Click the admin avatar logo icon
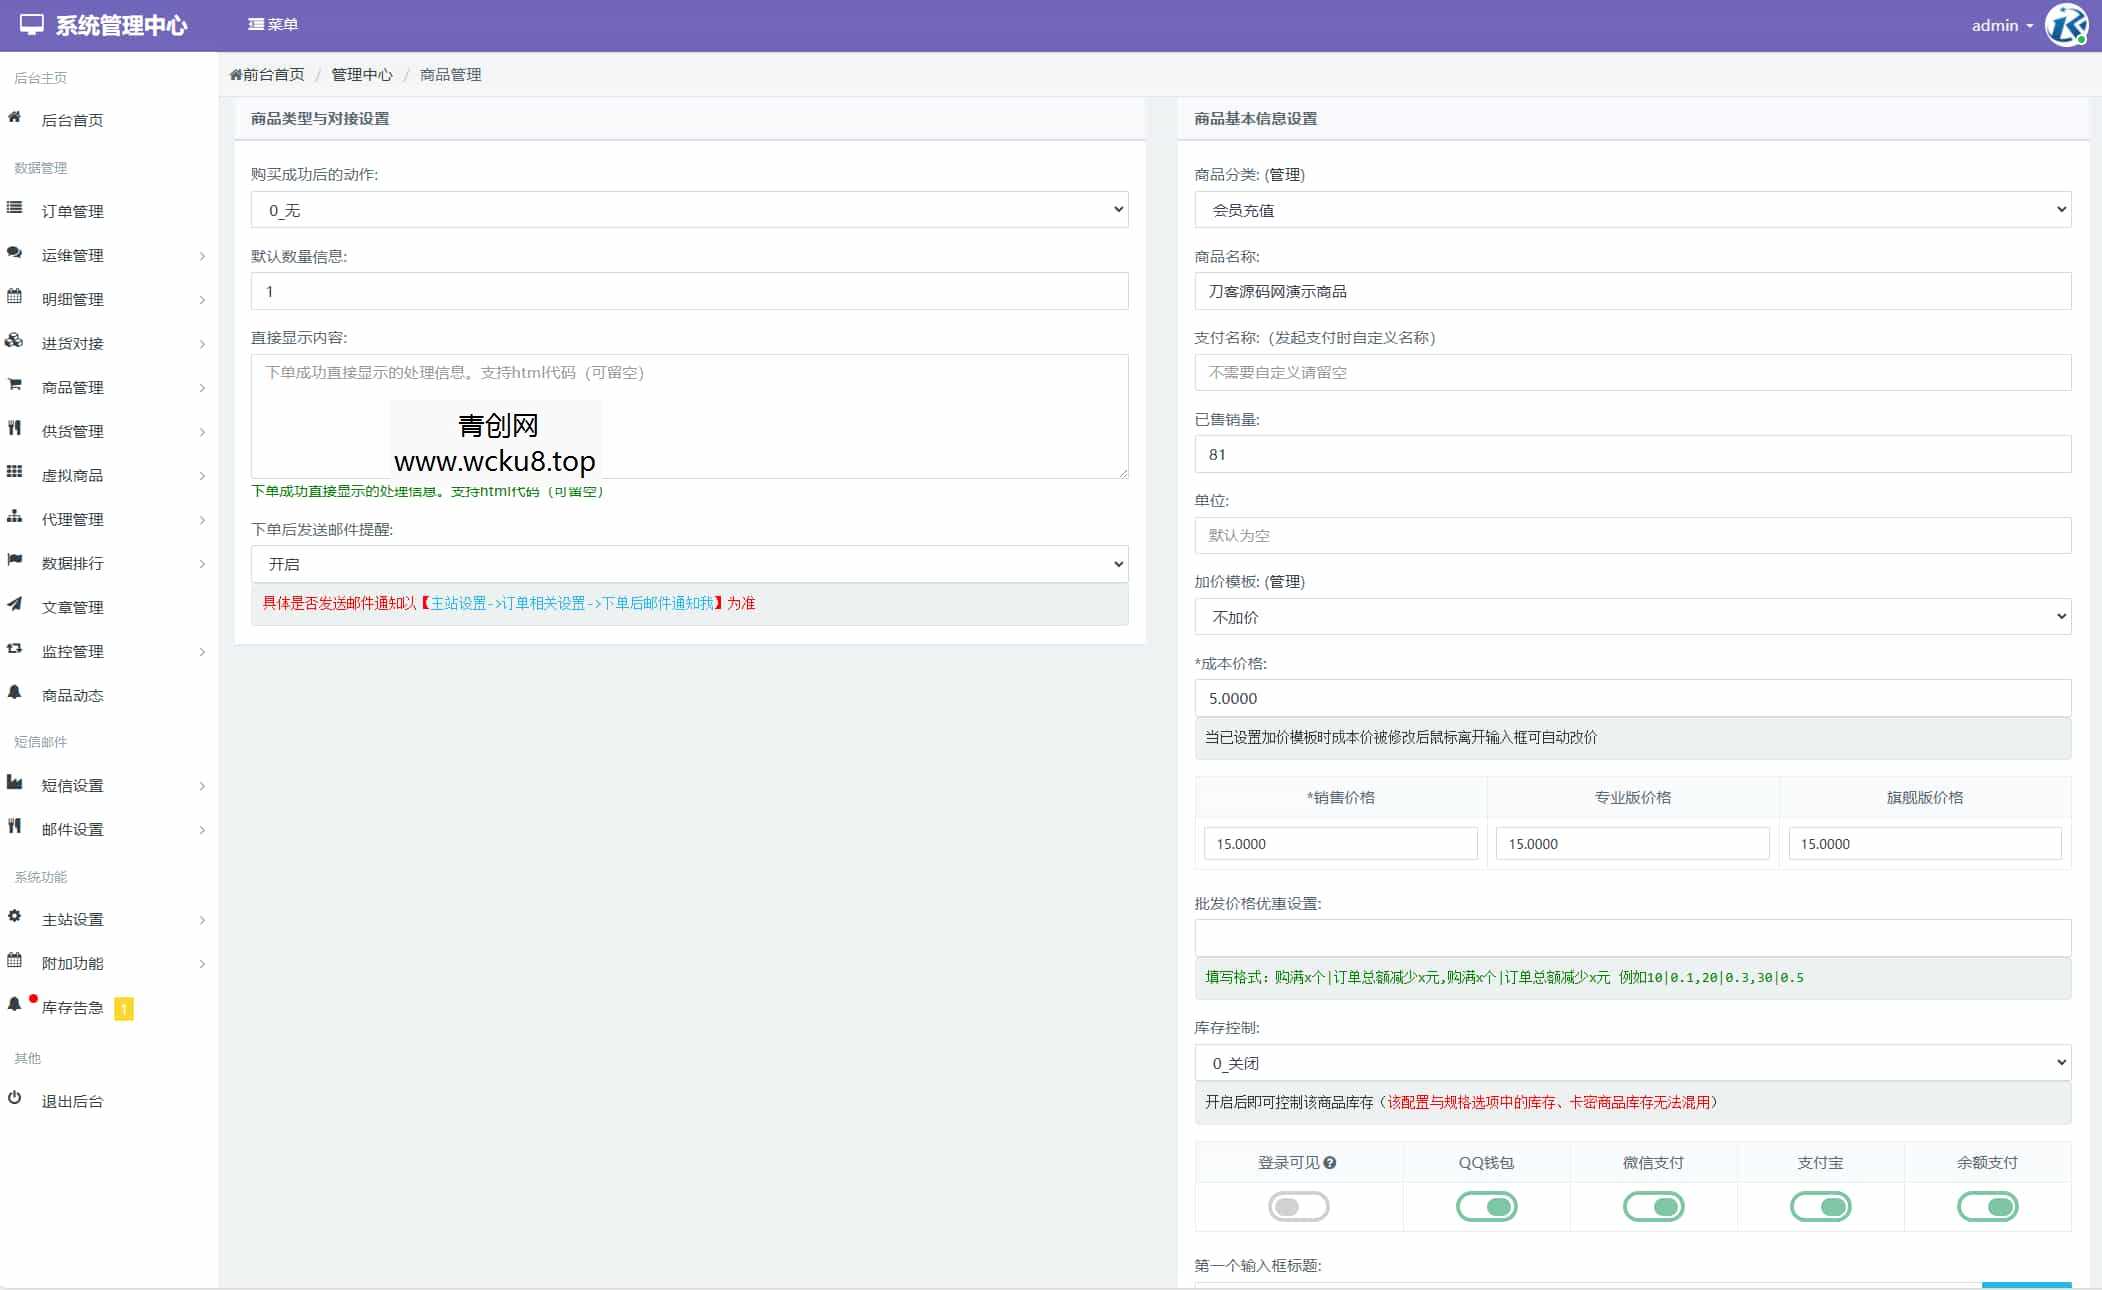Screen dimensions: 2102x1290 [2066, 25]
